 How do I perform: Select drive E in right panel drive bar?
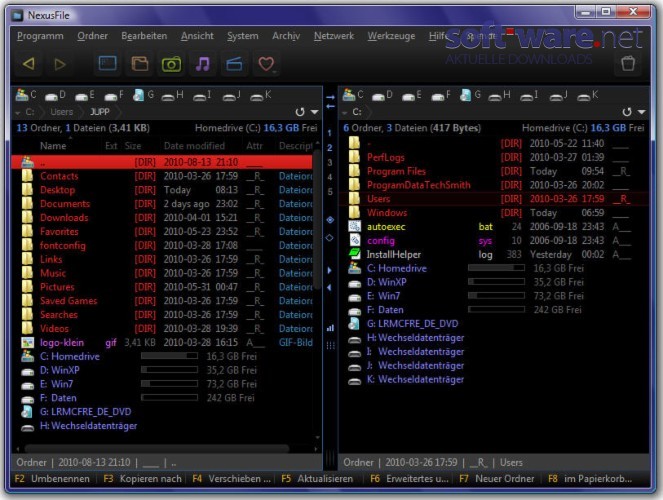(x=411, y=95)
